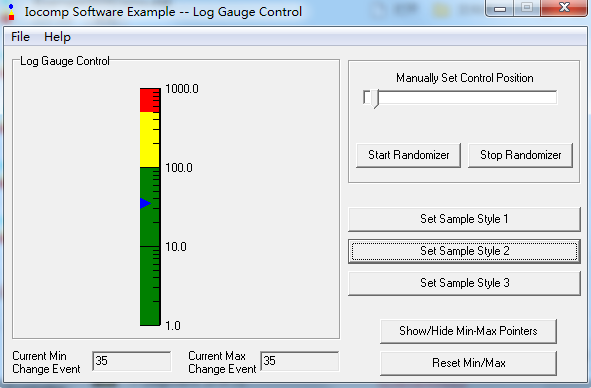Screen dimensions: 591x388
Task: Click the 1000.0 scale label
Action: click(x=182, y=89)
